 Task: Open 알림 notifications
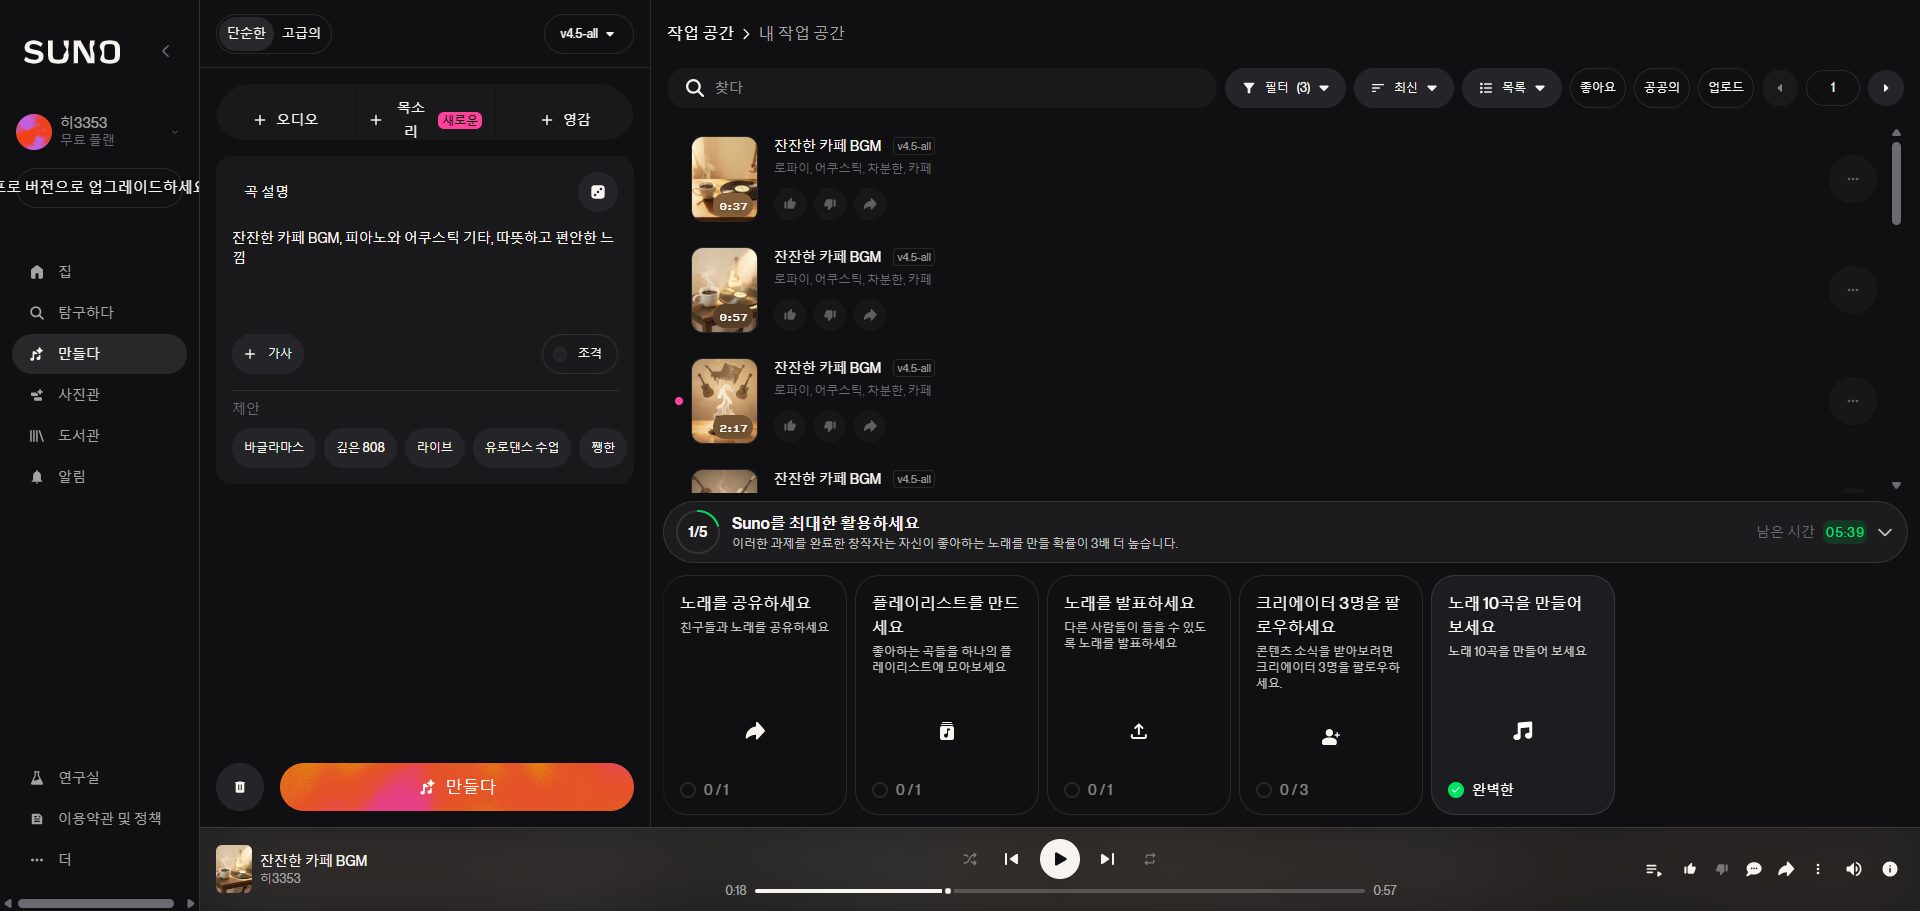point(99,477)
